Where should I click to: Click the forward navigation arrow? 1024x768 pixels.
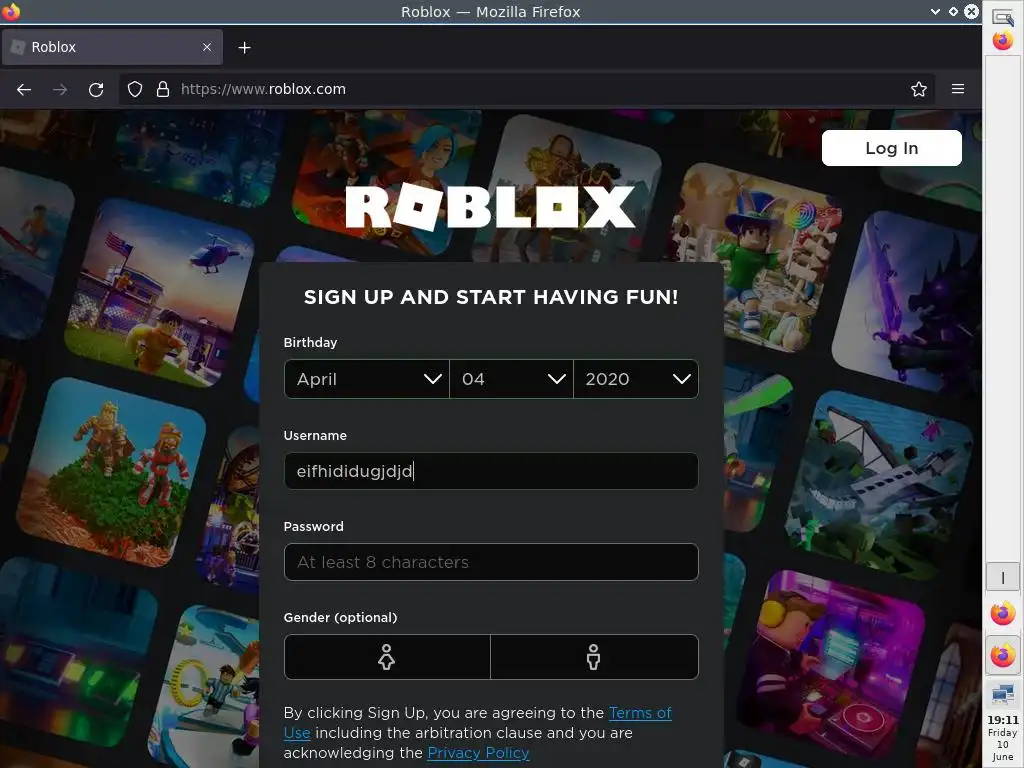click(x=60, y=89)
